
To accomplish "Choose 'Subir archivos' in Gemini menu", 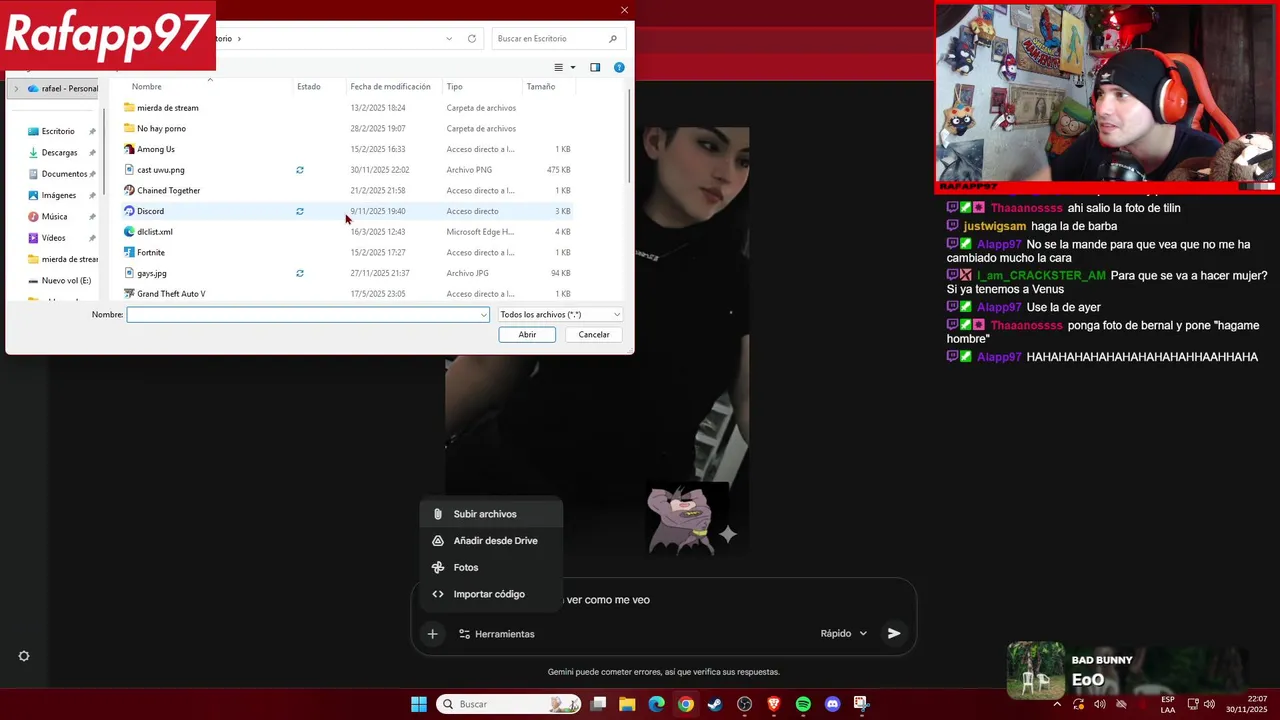I will pyautogui.click(x=491, y=514).
